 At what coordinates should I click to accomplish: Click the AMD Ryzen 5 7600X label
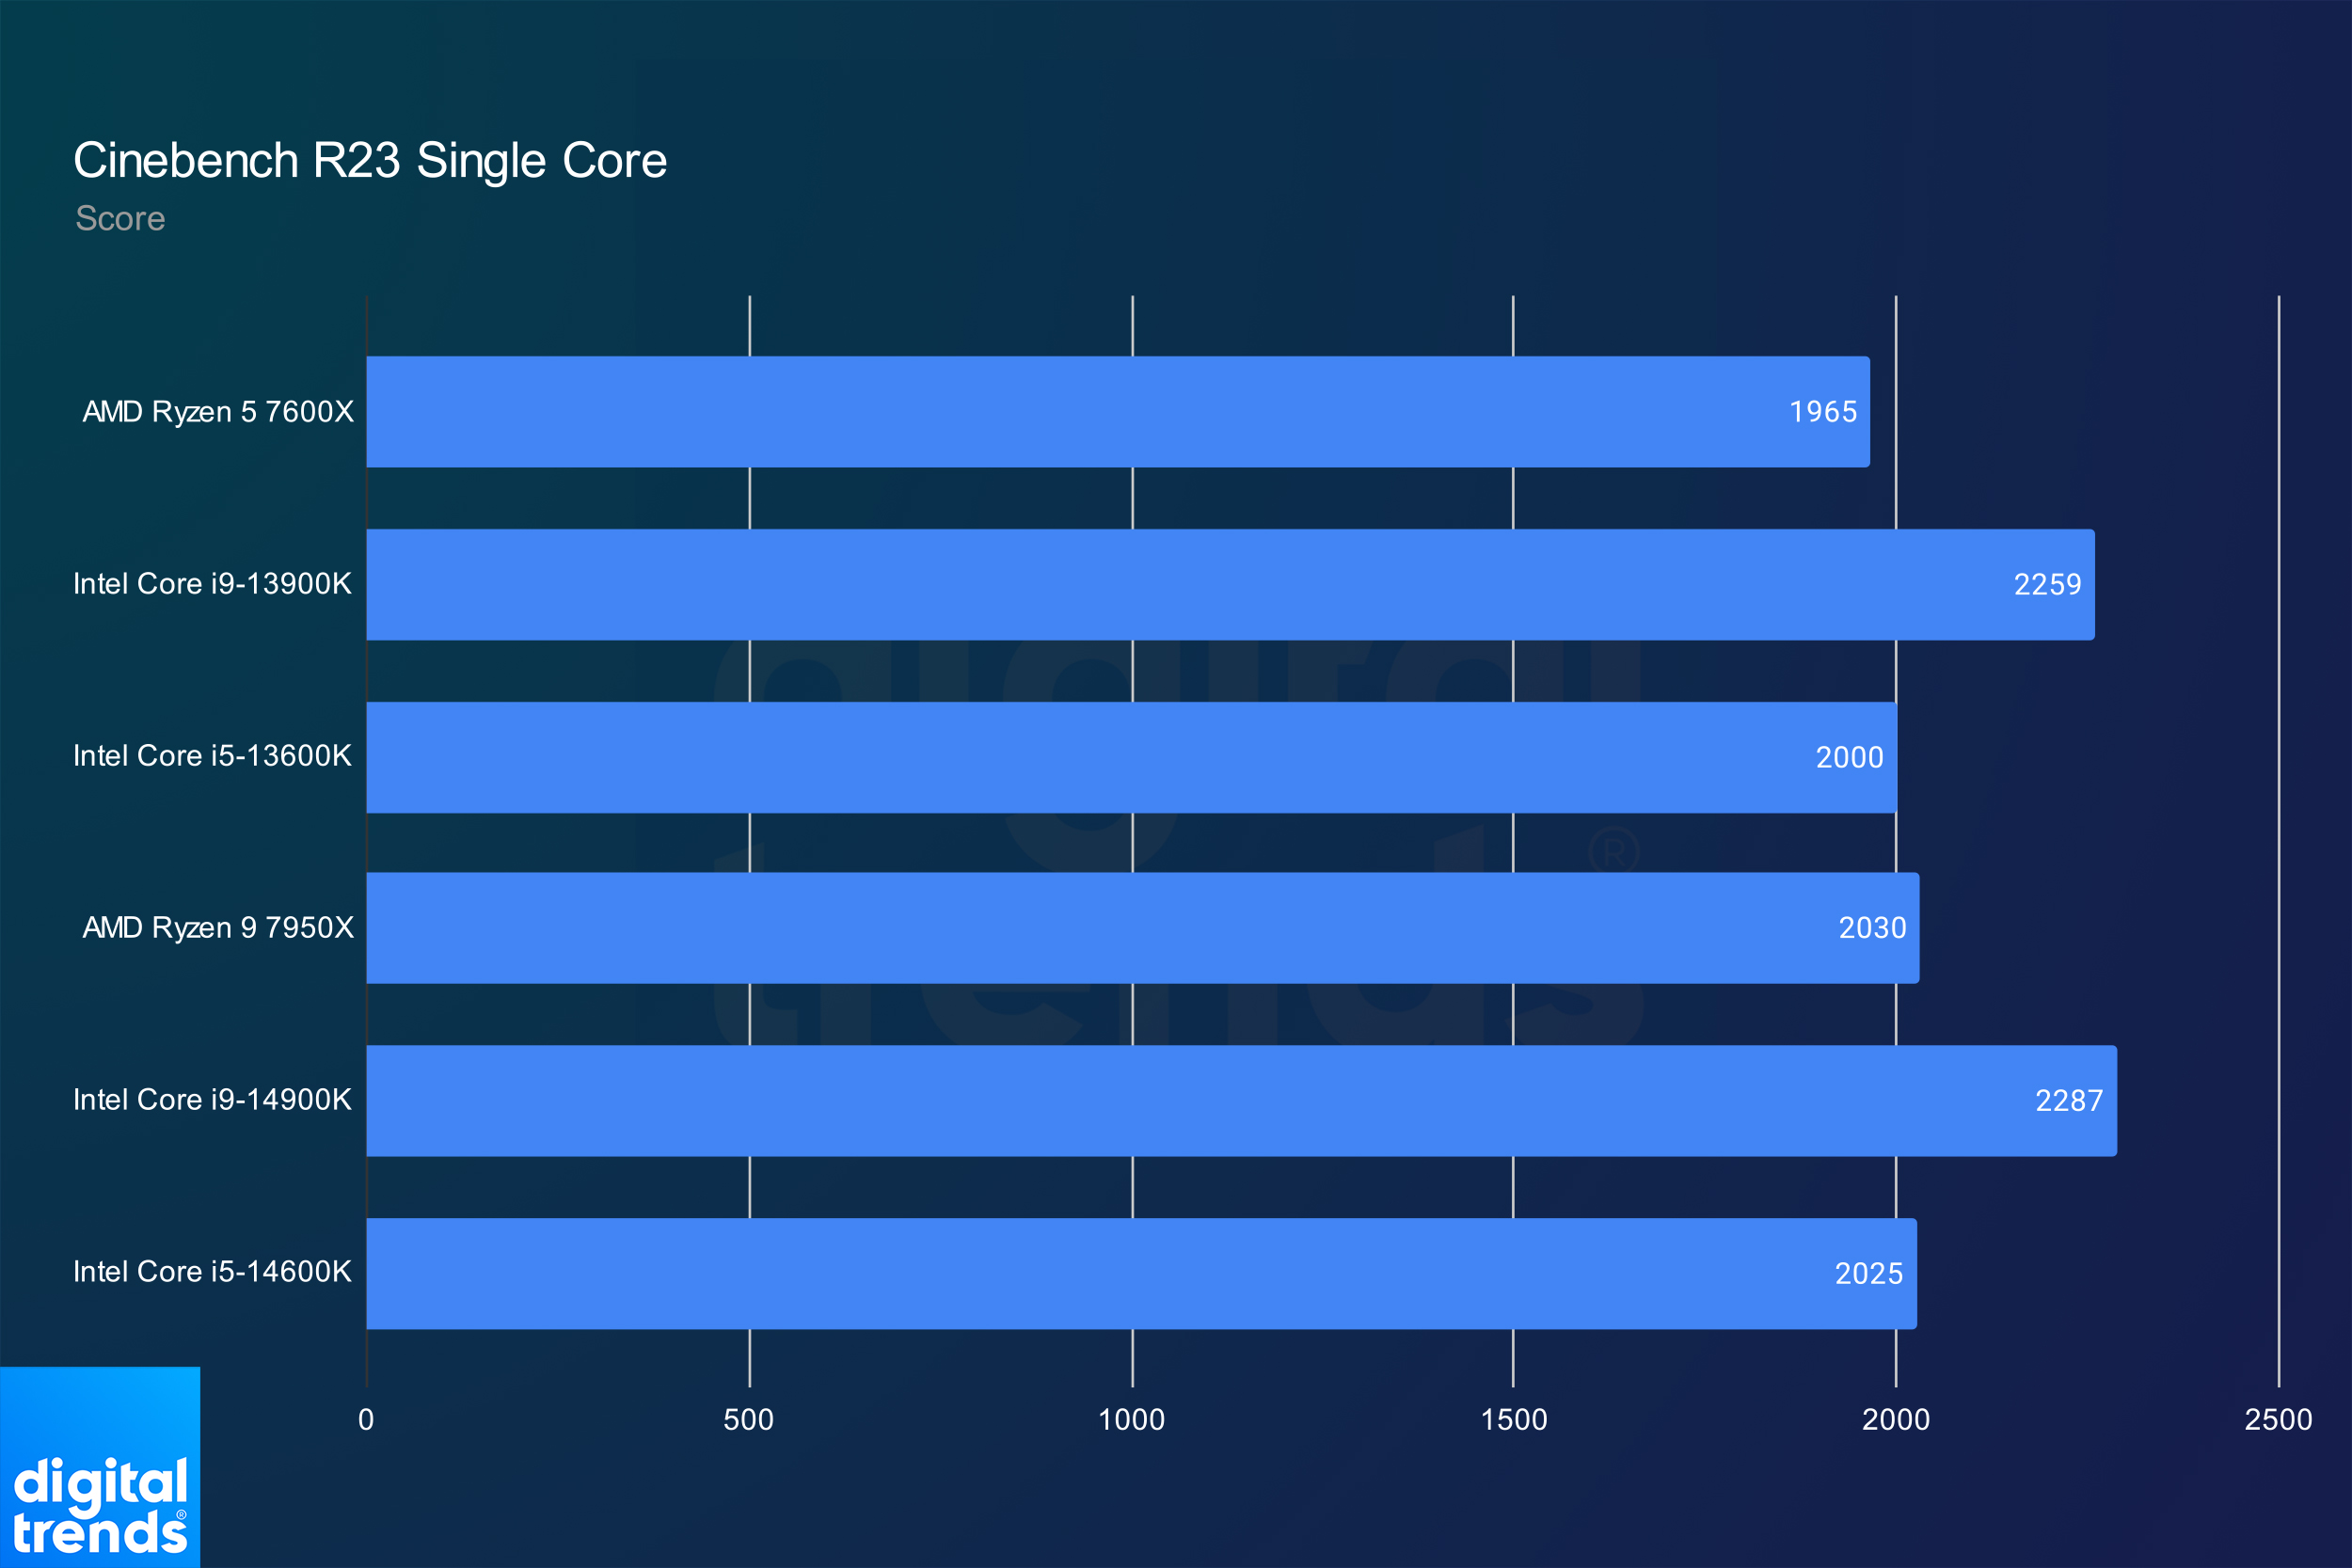(x=218, y=412)
